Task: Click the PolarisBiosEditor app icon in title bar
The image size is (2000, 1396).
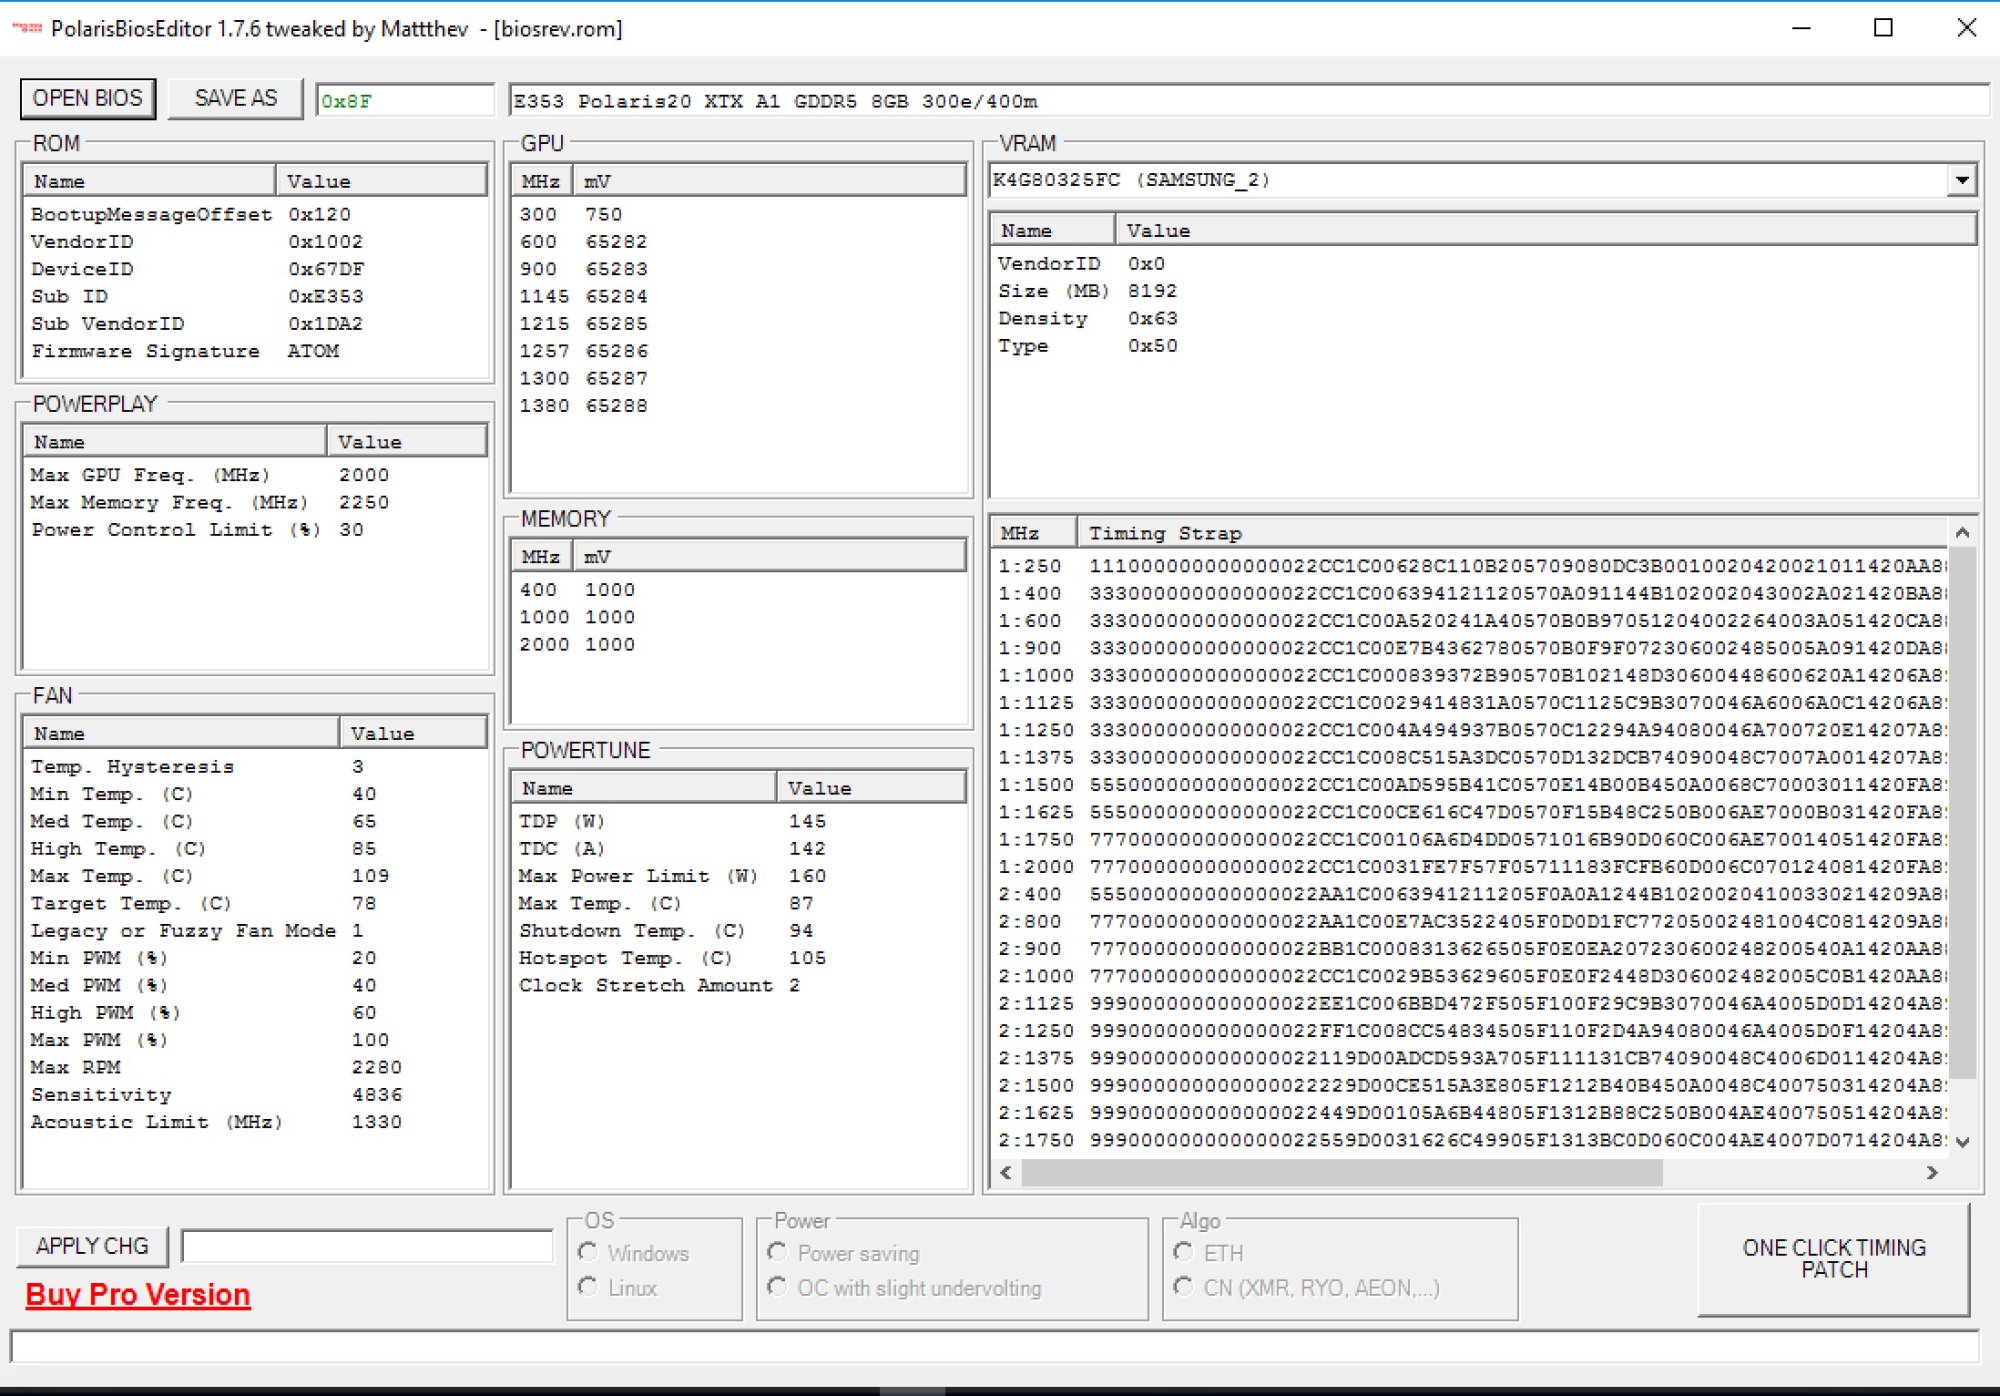Action: [x=27, y=28]
